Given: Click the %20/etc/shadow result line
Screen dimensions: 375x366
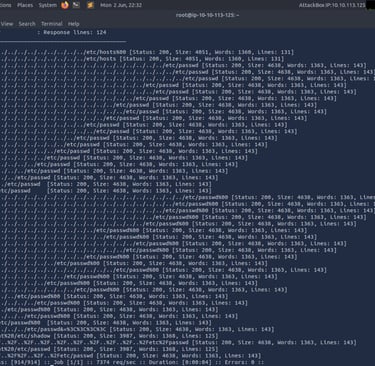Looking at the screenshot, I should coord(109,336).
